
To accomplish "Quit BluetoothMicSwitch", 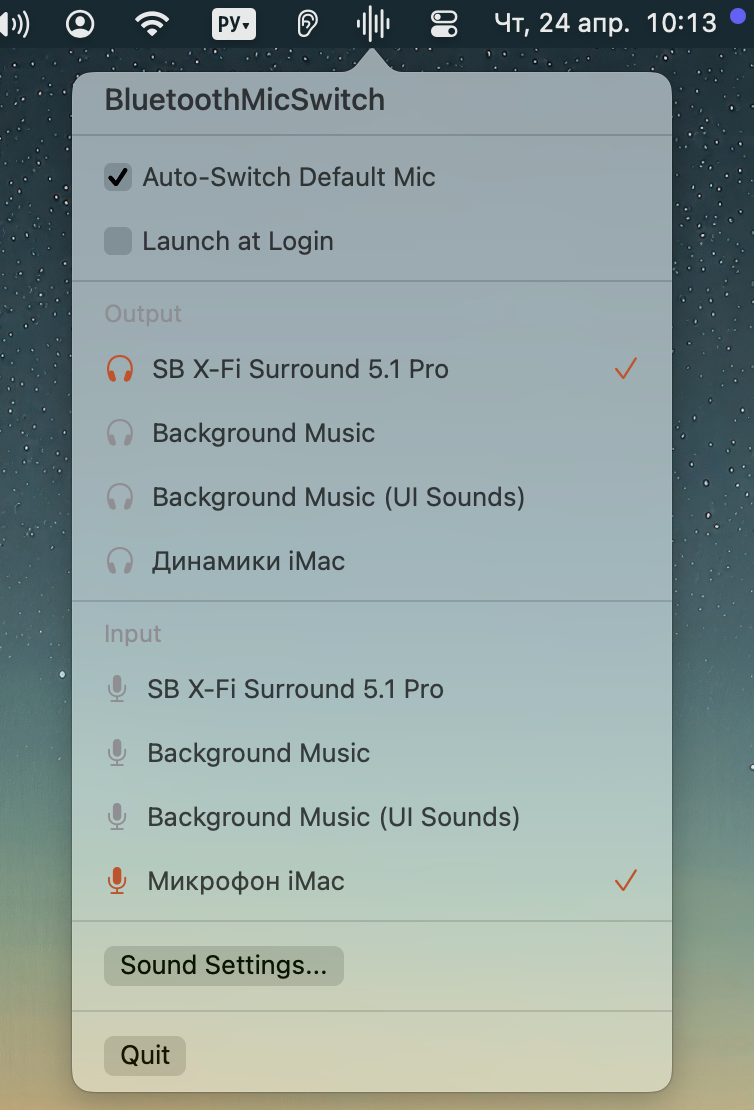I will [x=145, y=1055].
